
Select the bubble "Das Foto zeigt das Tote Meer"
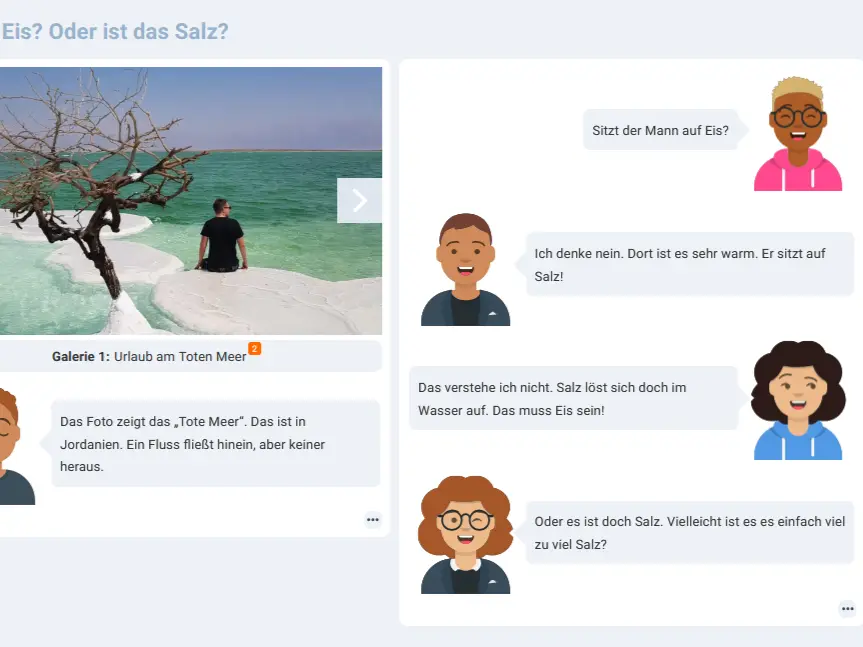tap(215, 443)
